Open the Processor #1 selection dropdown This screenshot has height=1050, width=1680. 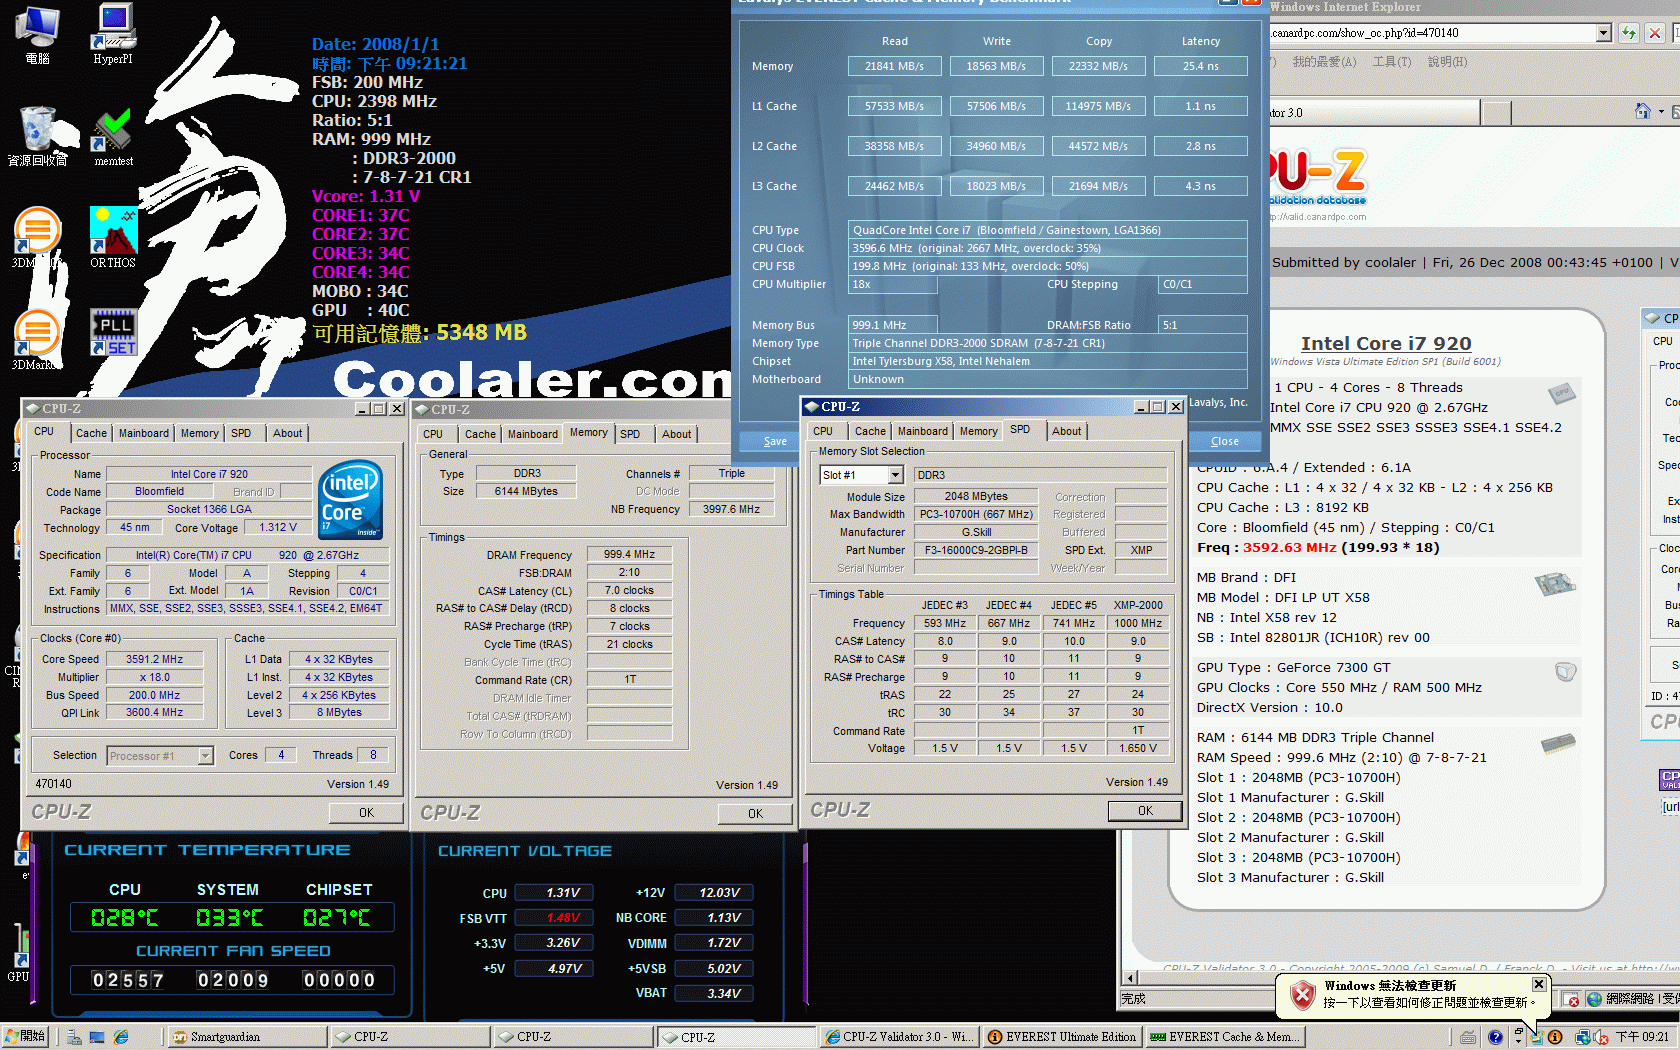pos(205,756)
